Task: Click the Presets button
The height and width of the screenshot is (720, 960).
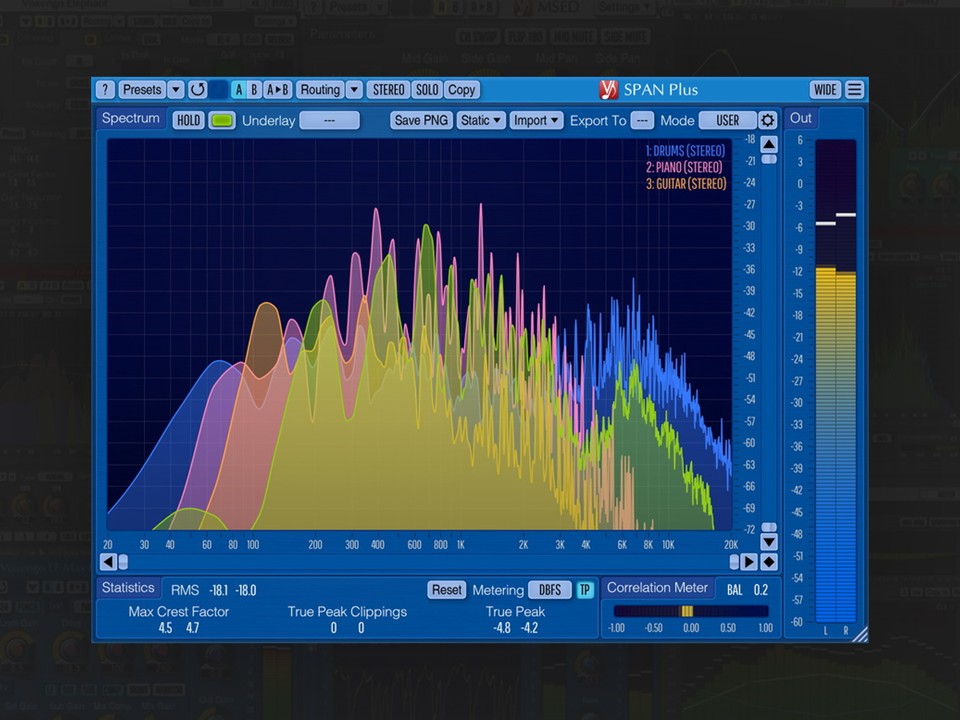Action: [142, 90]
